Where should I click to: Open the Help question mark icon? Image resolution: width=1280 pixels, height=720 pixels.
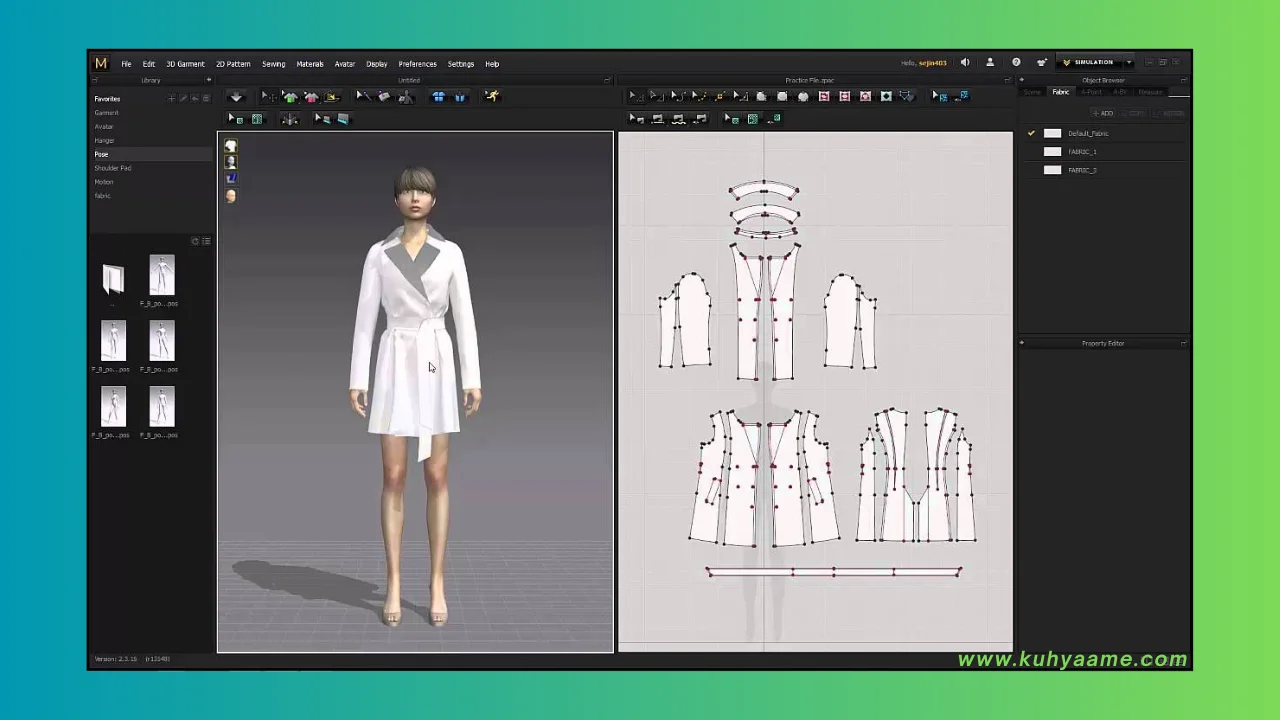[x=1016, y=63]
